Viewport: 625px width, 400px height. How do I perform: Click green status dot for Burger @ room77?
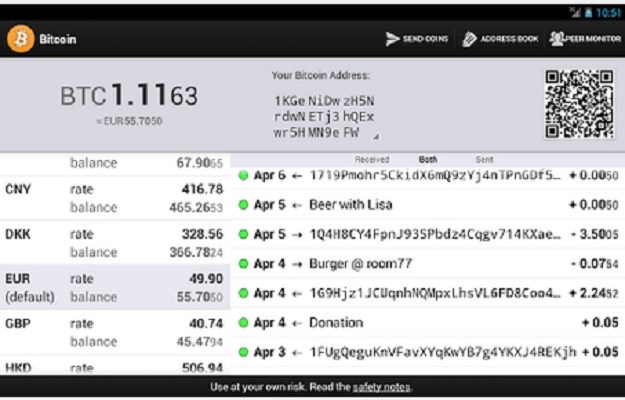[243, 264]
